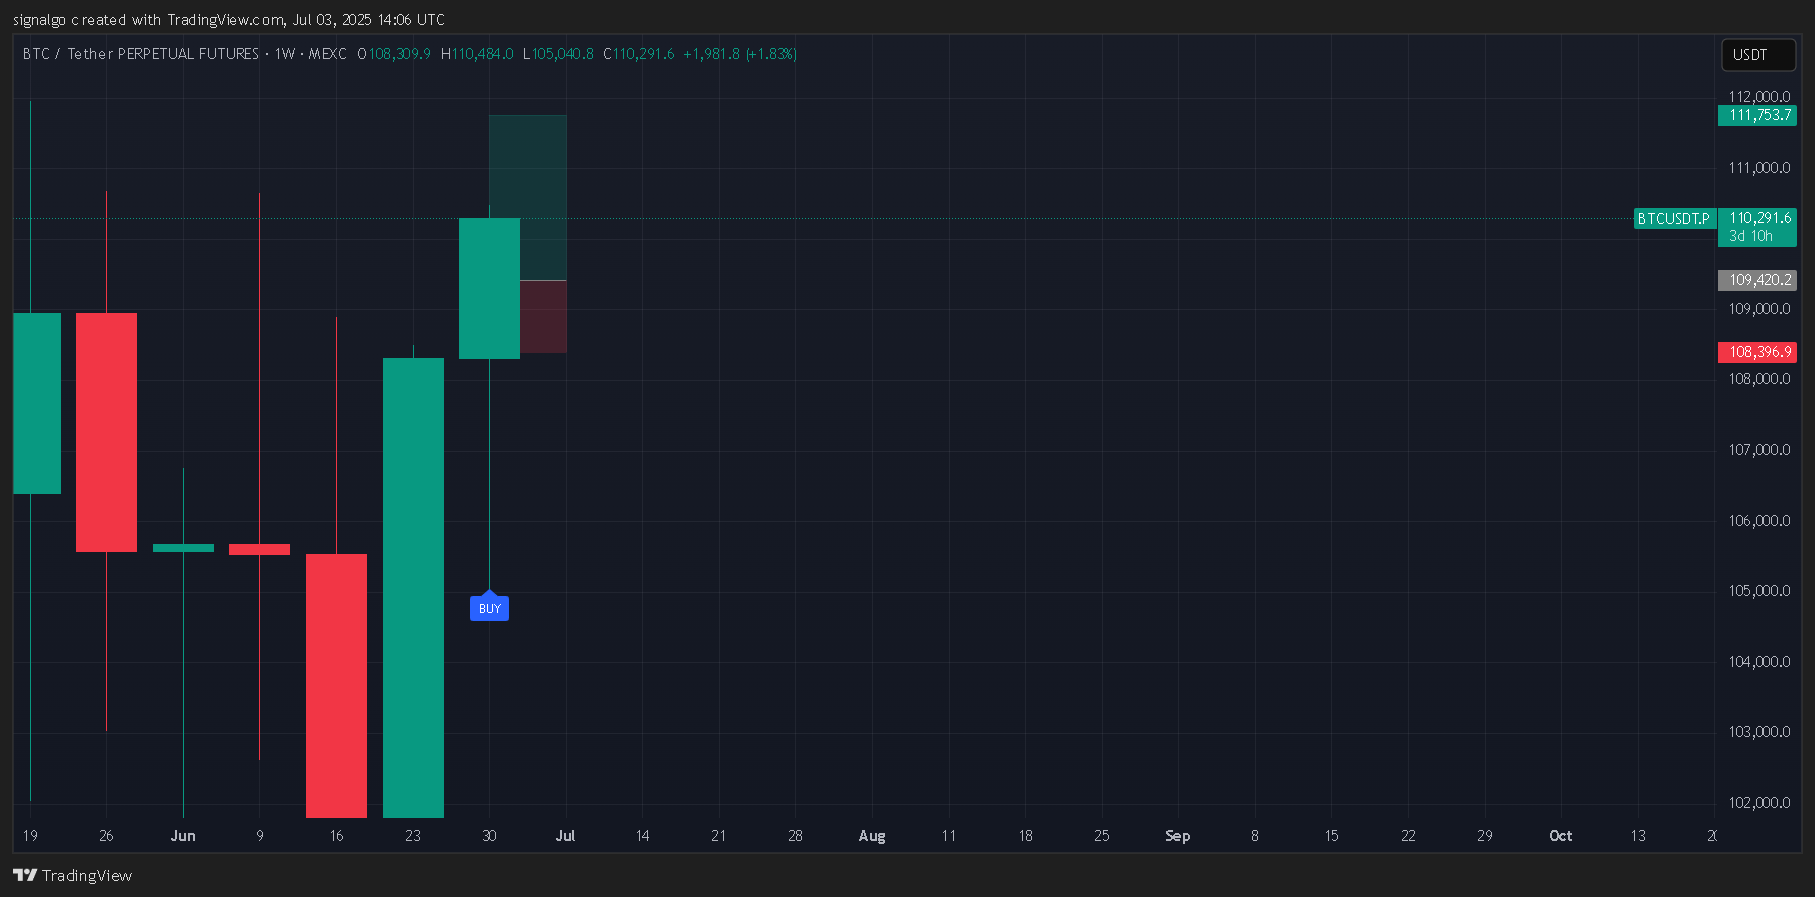The image size is (1815, 897).
Task: Select the 108,396.9 stop-loss price label
Action: (1757, 352)
